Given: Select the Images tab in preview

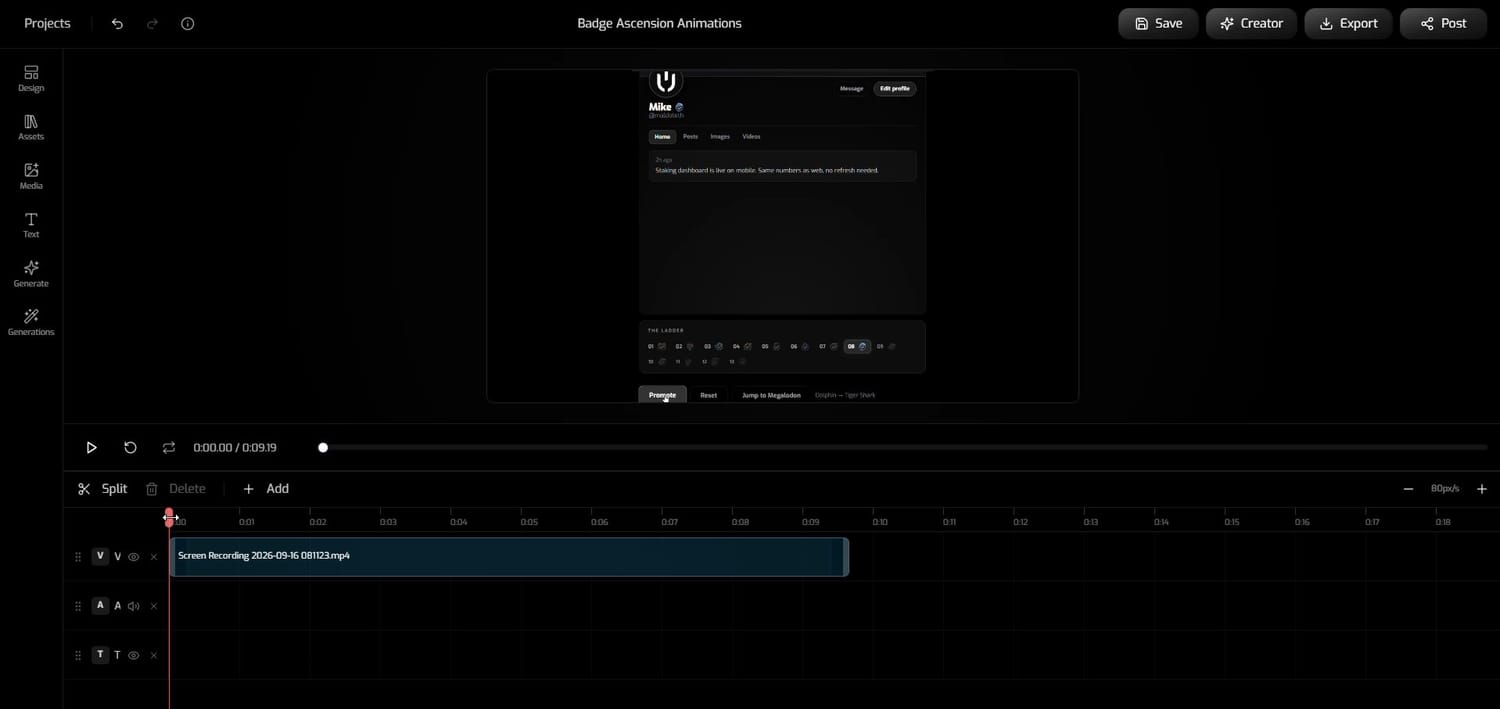Looking at the screenshot, I should (x=720, y=136).
